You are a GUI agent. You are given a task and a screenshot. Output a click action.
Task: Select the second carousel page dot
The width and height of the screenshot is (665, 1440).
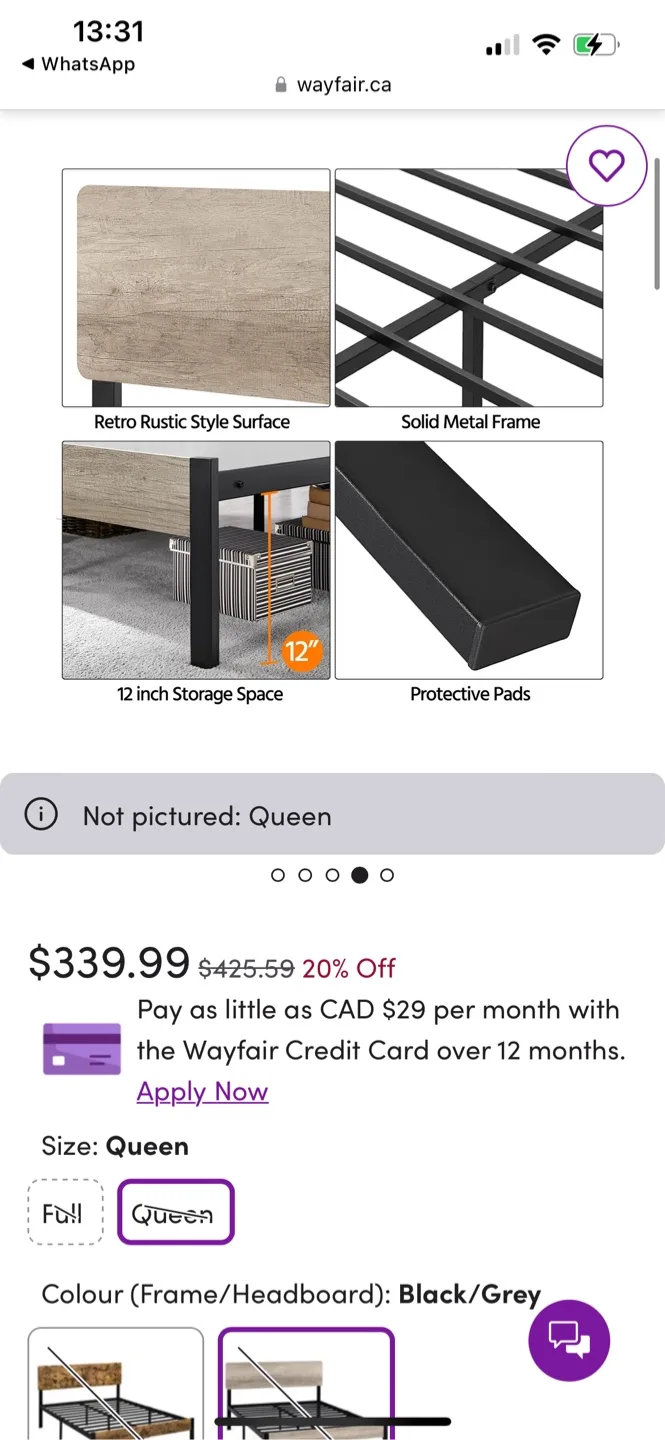pos(305,874)
